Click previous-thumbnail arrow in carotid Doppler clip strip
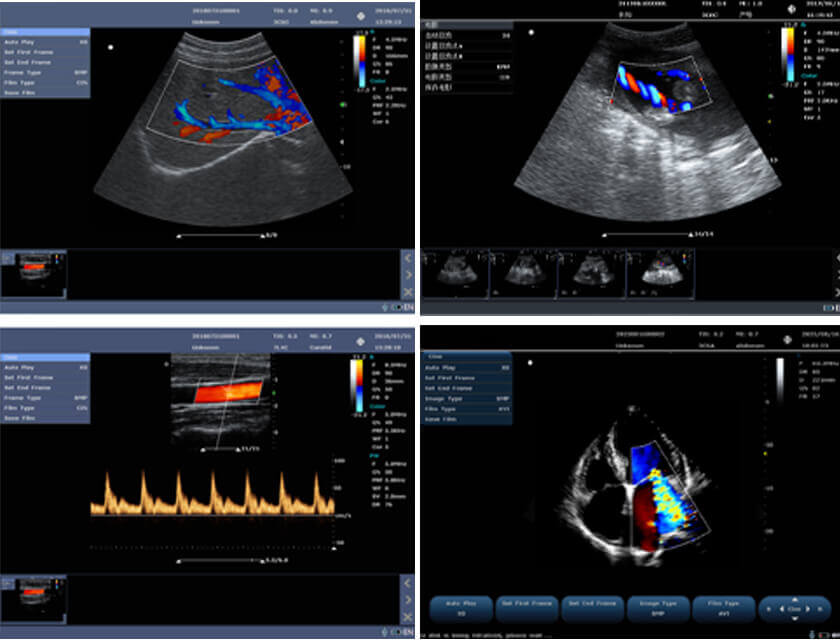This screenshot has width=840, height=640. [x=408, y=583]
